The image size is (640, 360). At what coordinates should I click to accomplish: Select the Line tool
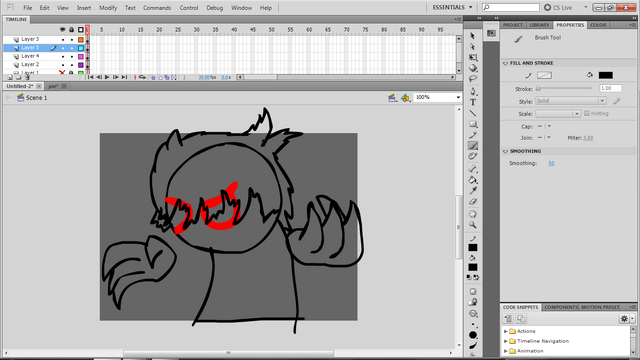473,113
